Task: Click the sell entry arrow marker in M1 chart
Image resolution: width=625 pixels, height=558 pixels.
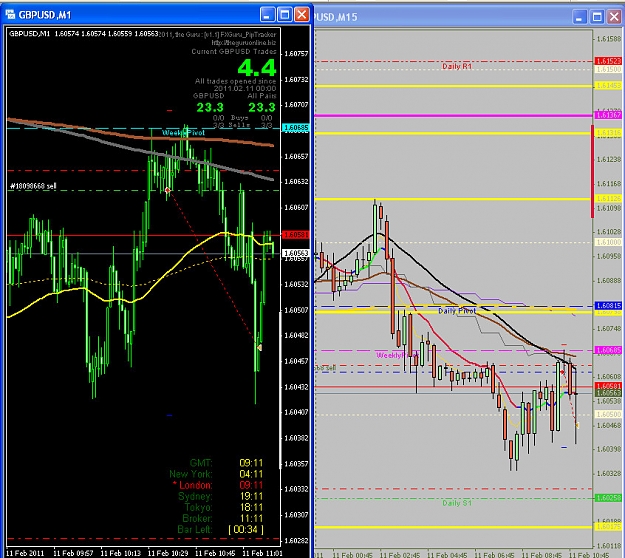Action: click(x=168, y=191)
